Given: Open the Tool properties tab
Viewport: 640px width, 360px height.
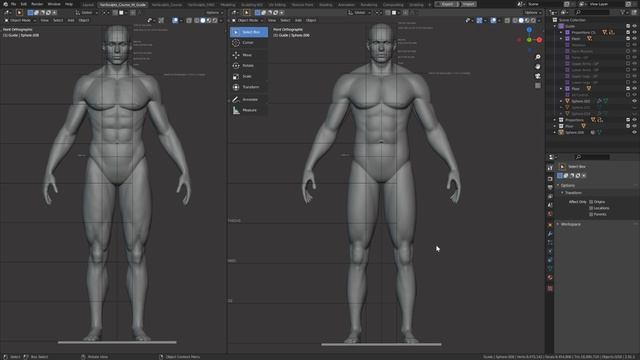Looking at the screenshot, I should pos(550,168).
